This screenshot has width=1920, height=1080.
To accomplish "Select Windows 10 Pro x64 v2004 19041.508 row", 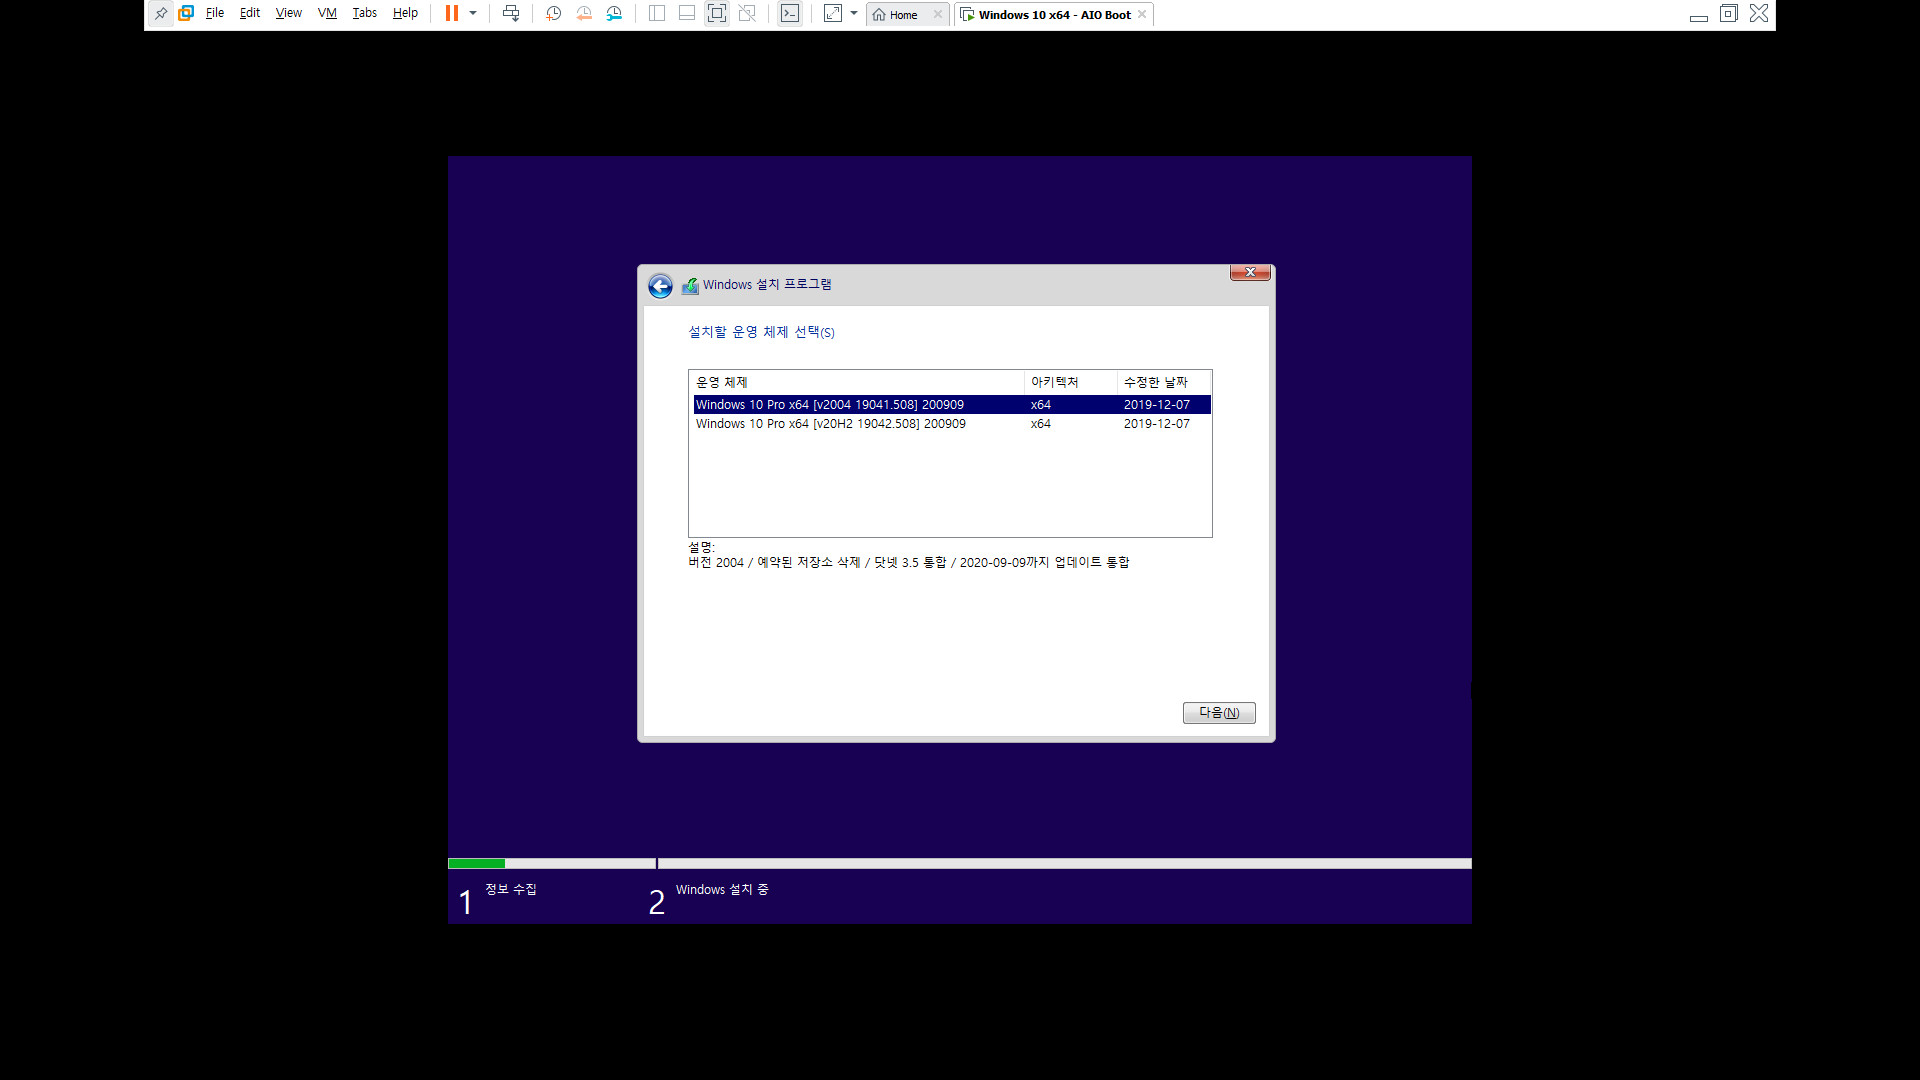I will [x=952, y=405].
